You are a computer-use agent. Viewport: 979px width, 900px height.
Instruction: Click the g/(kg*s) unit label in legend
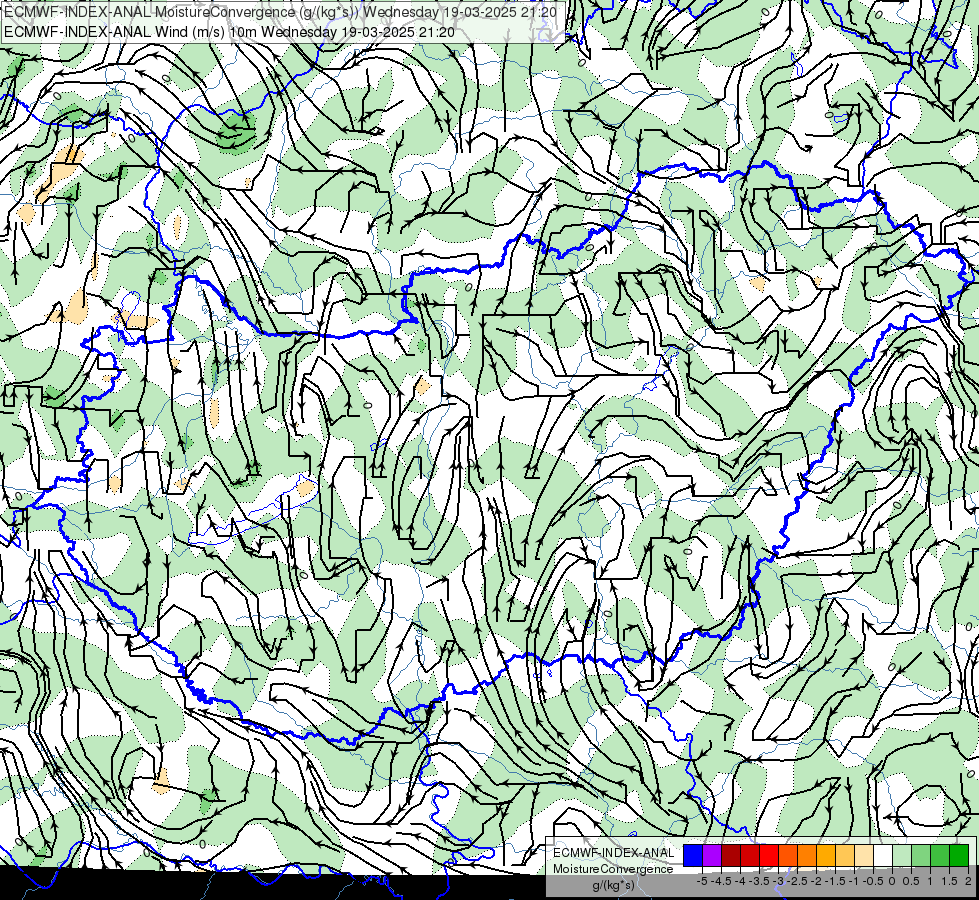pyautogui.click(x=613, y=886)
